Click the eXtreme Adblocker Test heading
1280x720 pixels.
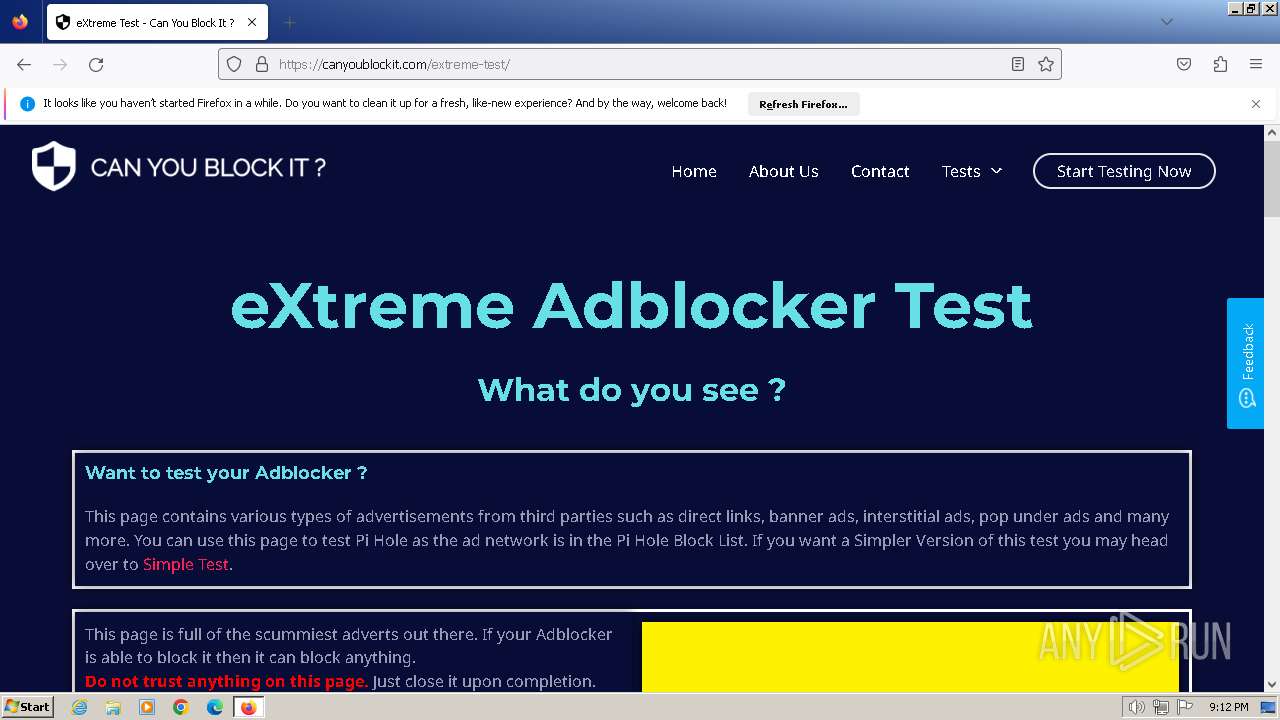(631, 306)
